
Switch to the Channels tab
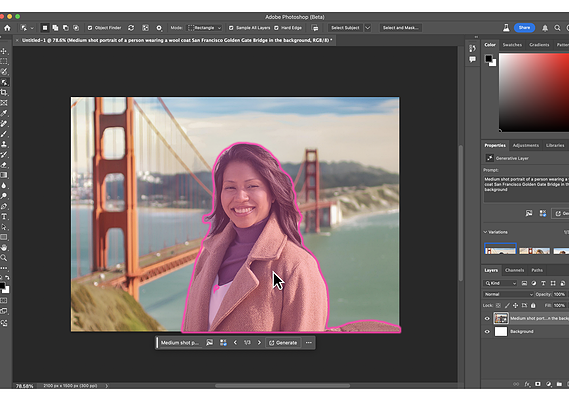[514, 270]
